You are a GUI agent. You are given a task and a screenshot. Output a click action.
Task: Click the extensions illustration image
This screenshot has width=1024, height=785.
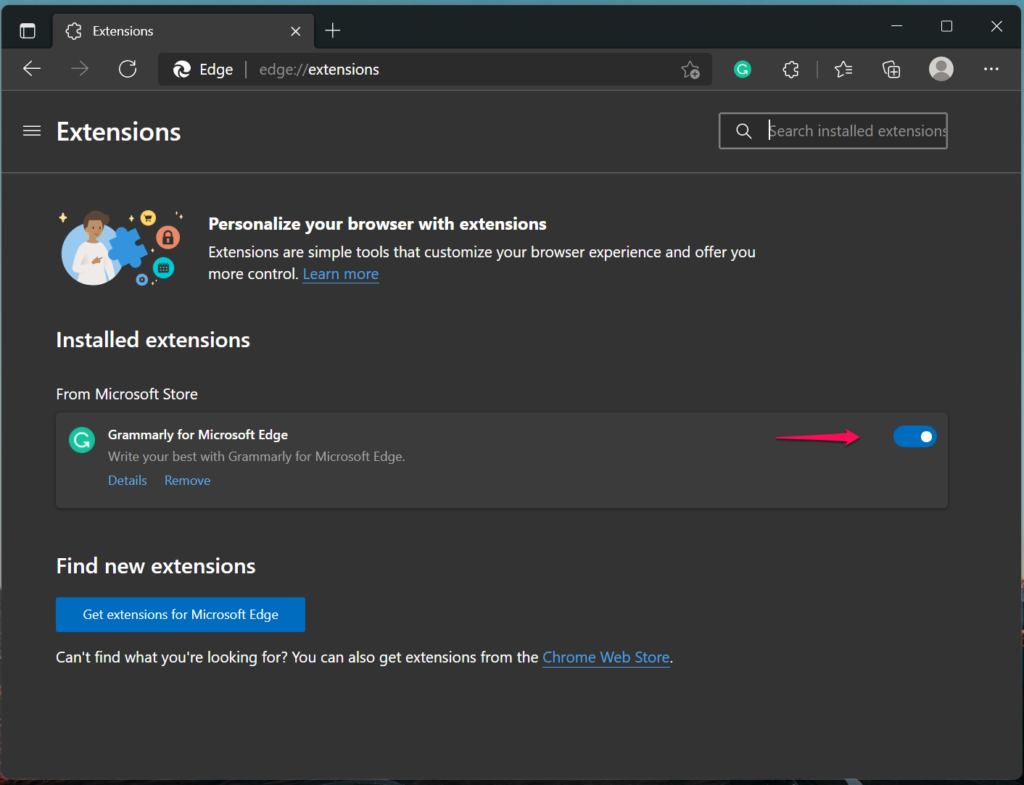[121, 248]
